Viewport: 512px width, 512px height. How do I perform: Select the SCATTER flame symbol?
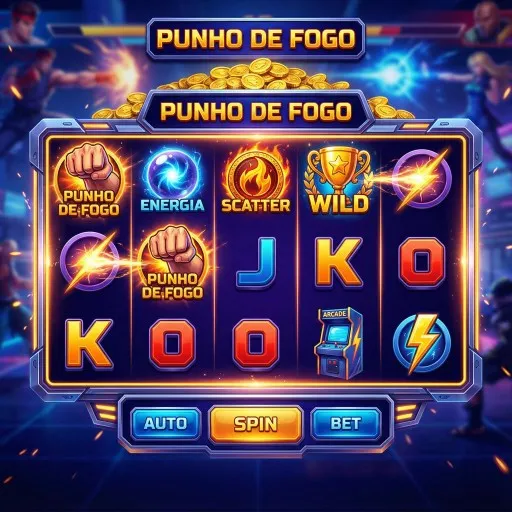(256, 179)
